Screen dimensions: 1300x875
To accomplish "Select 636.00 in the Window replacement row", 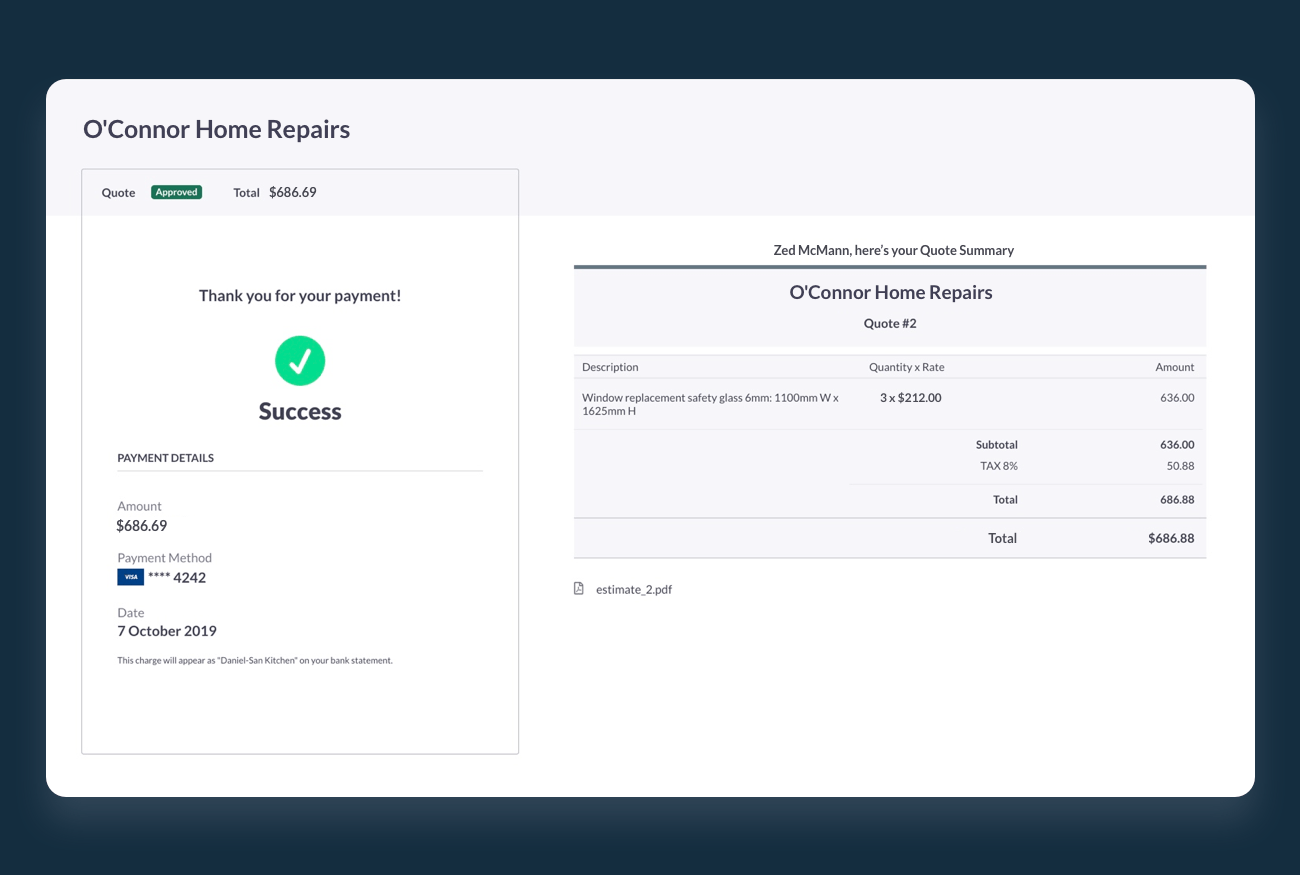I will [x=1177, y=398].
